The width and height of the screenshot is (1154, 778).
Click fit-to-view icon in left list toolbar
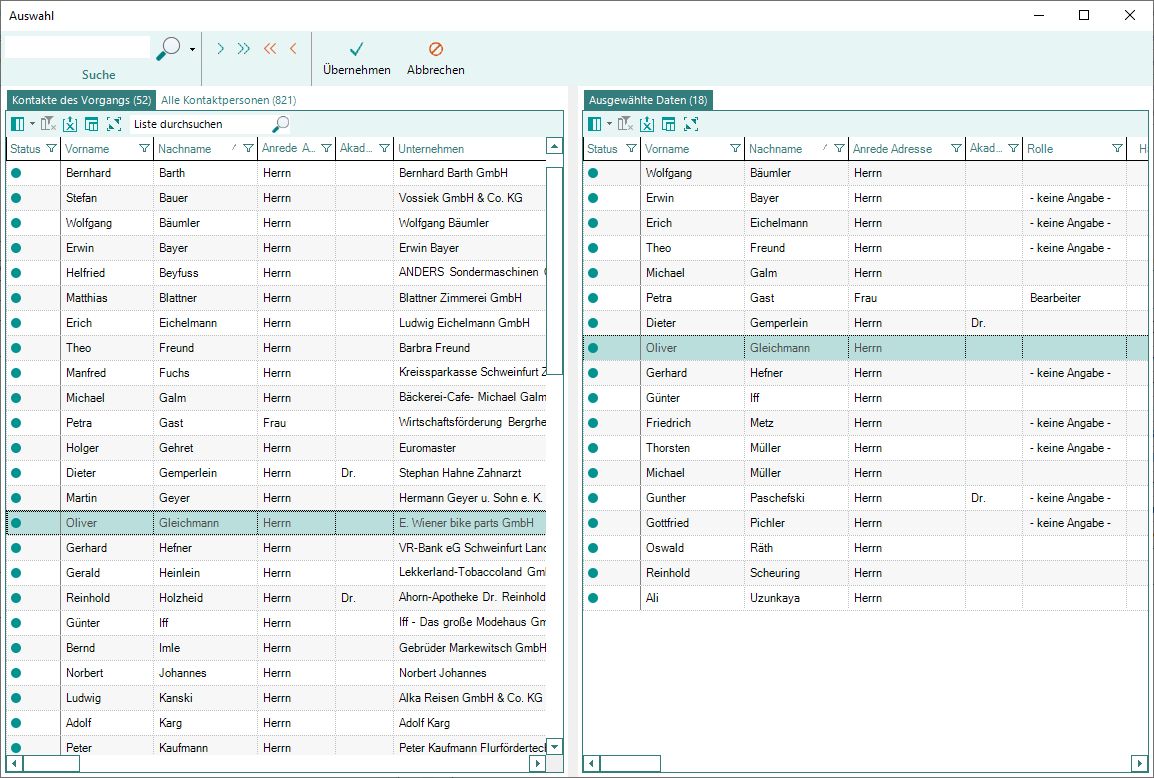click(x=113, y=124)
